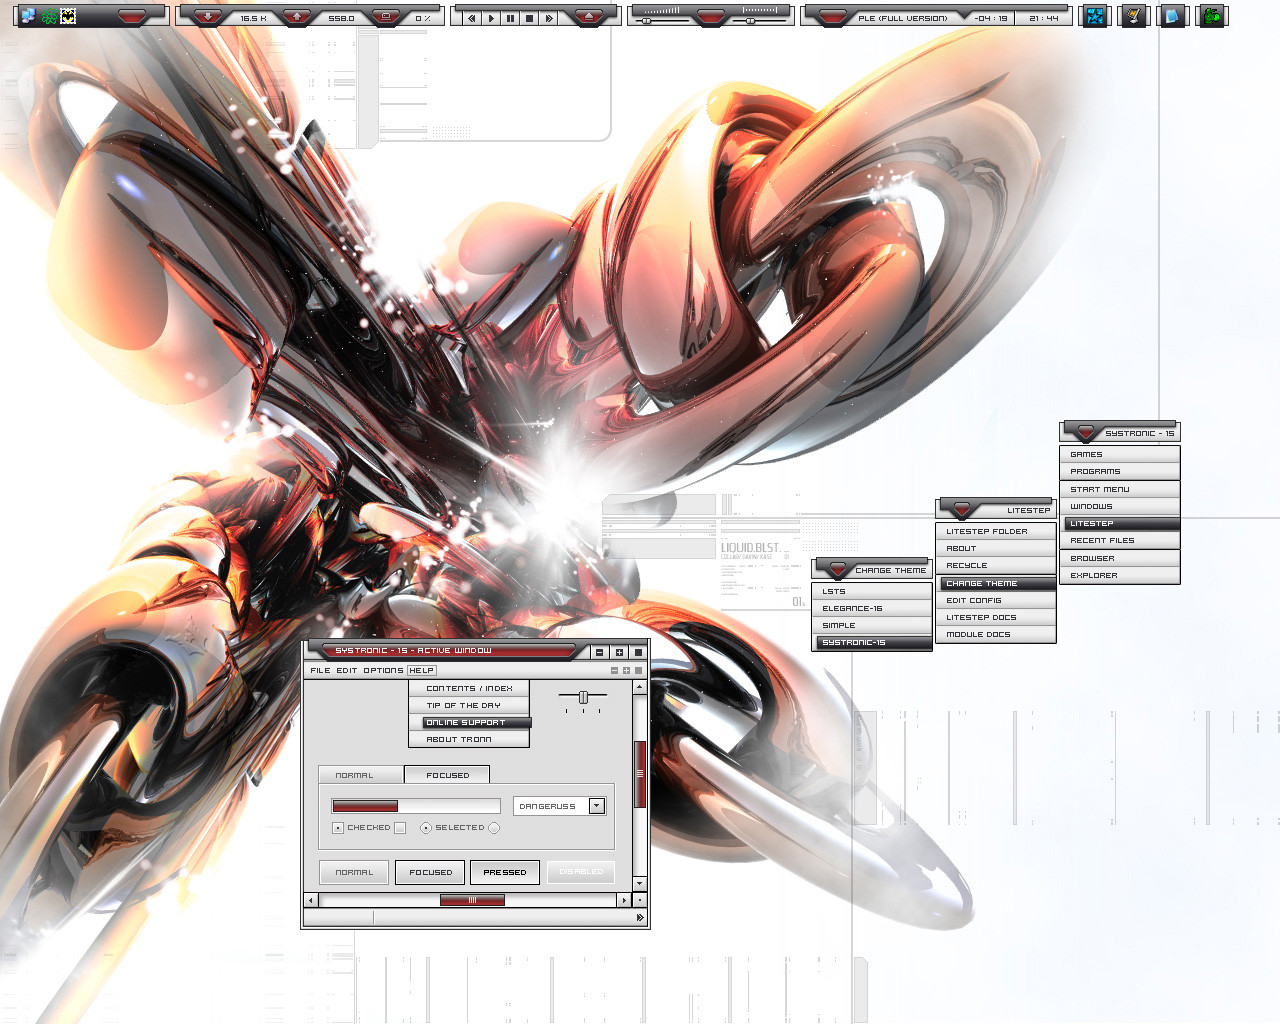Select highlighted Change Theme entry in Litestep submenu

[996, 583]
